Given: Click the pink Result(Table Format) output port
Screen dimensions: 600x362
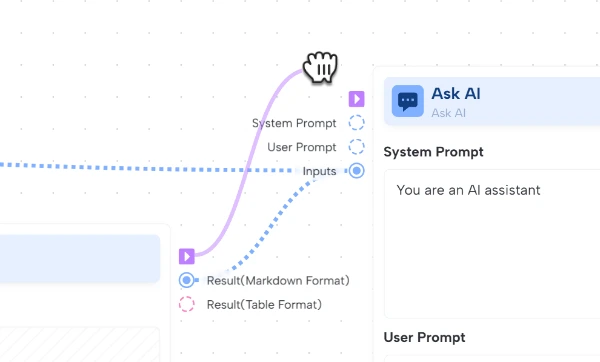Looking at the screenshot, I should 187,304.
